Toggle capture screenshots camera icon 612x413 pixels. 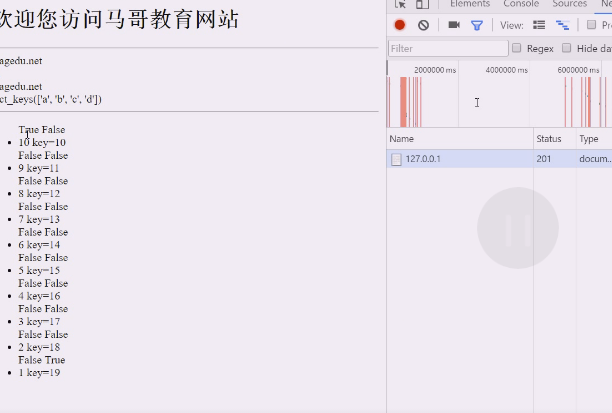(454, 25)
